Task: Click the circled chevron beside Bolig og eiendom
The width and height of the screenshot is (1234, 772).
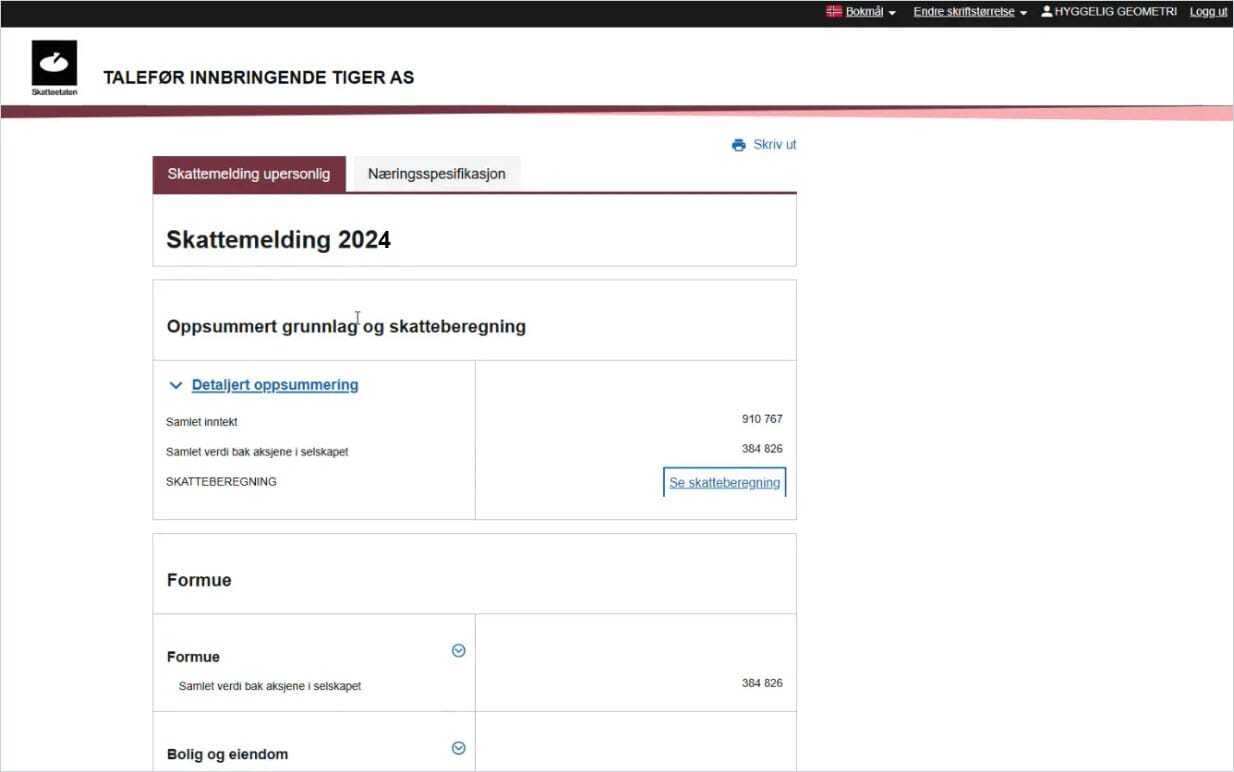Action: pos(458,747)
